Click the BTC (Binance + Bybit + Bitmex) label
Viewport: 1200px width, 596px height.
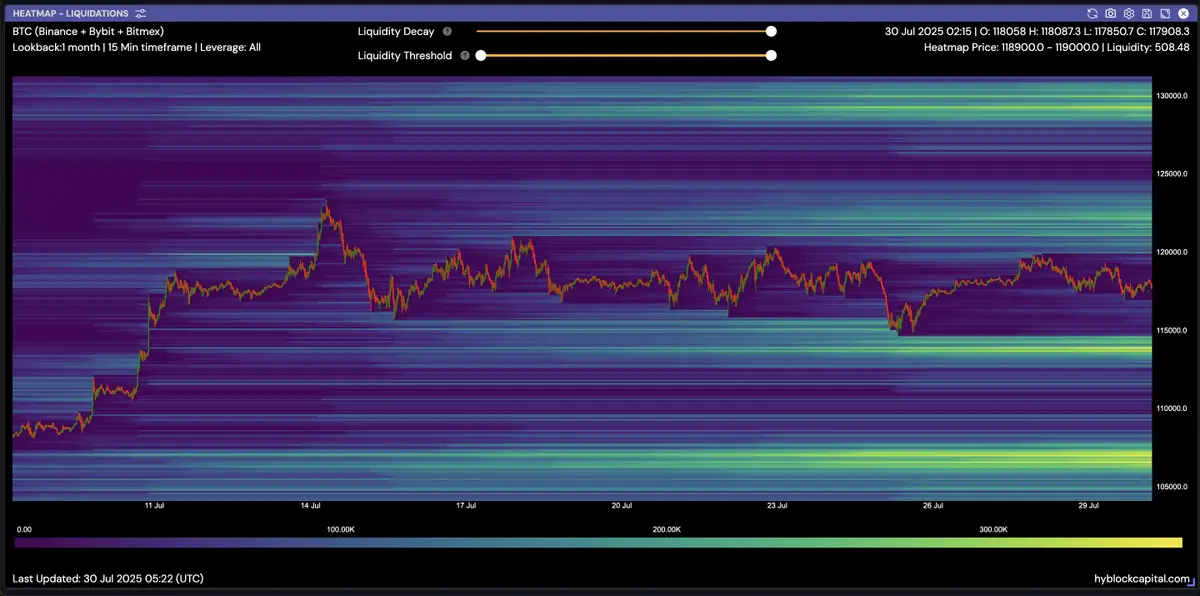(x=88, y=31)
